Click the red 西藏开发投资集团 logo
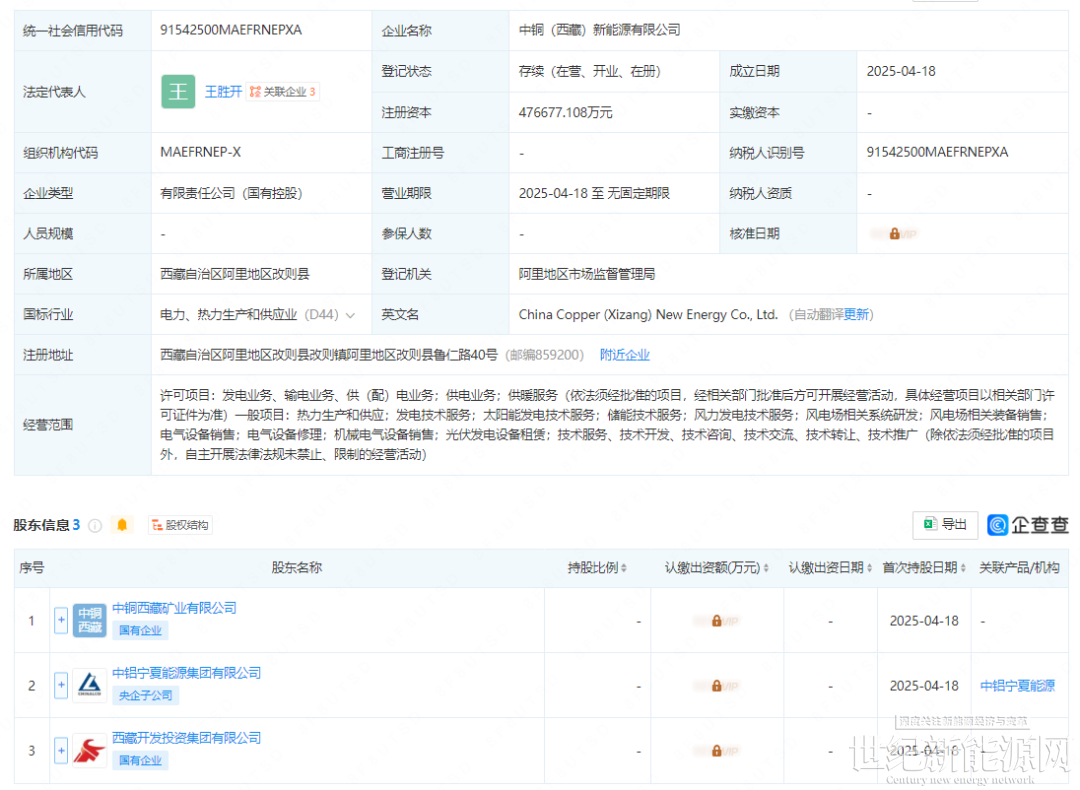 tap(90, 750)
